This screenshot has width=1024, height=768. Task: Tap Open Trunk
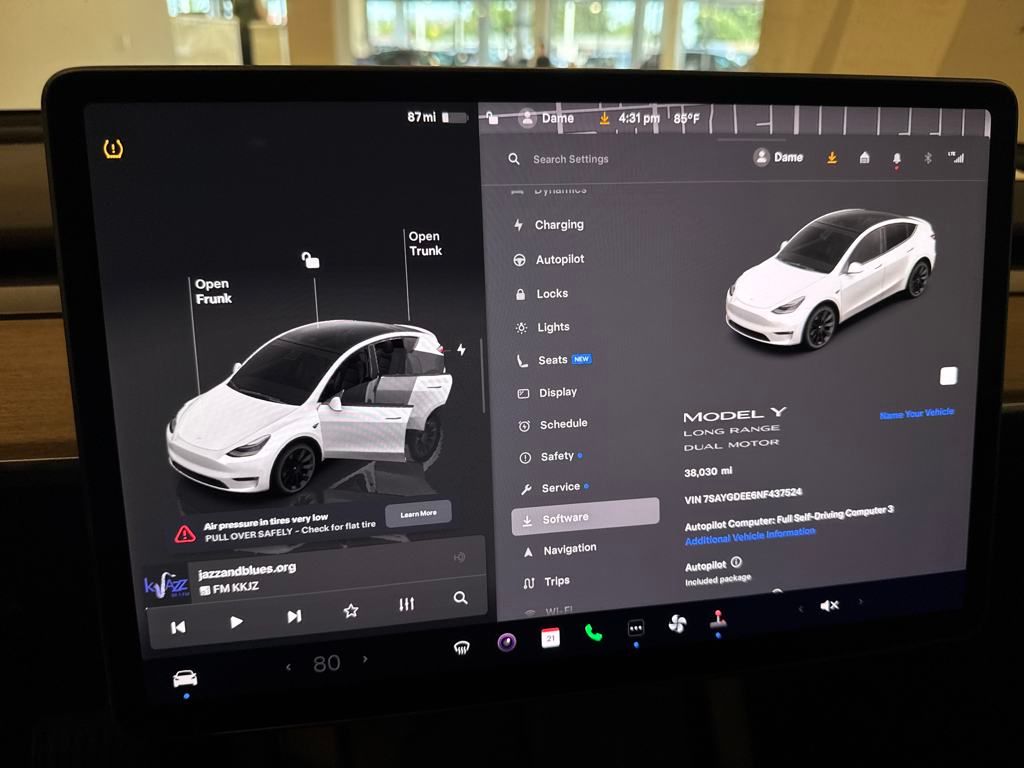coord(425,244)
